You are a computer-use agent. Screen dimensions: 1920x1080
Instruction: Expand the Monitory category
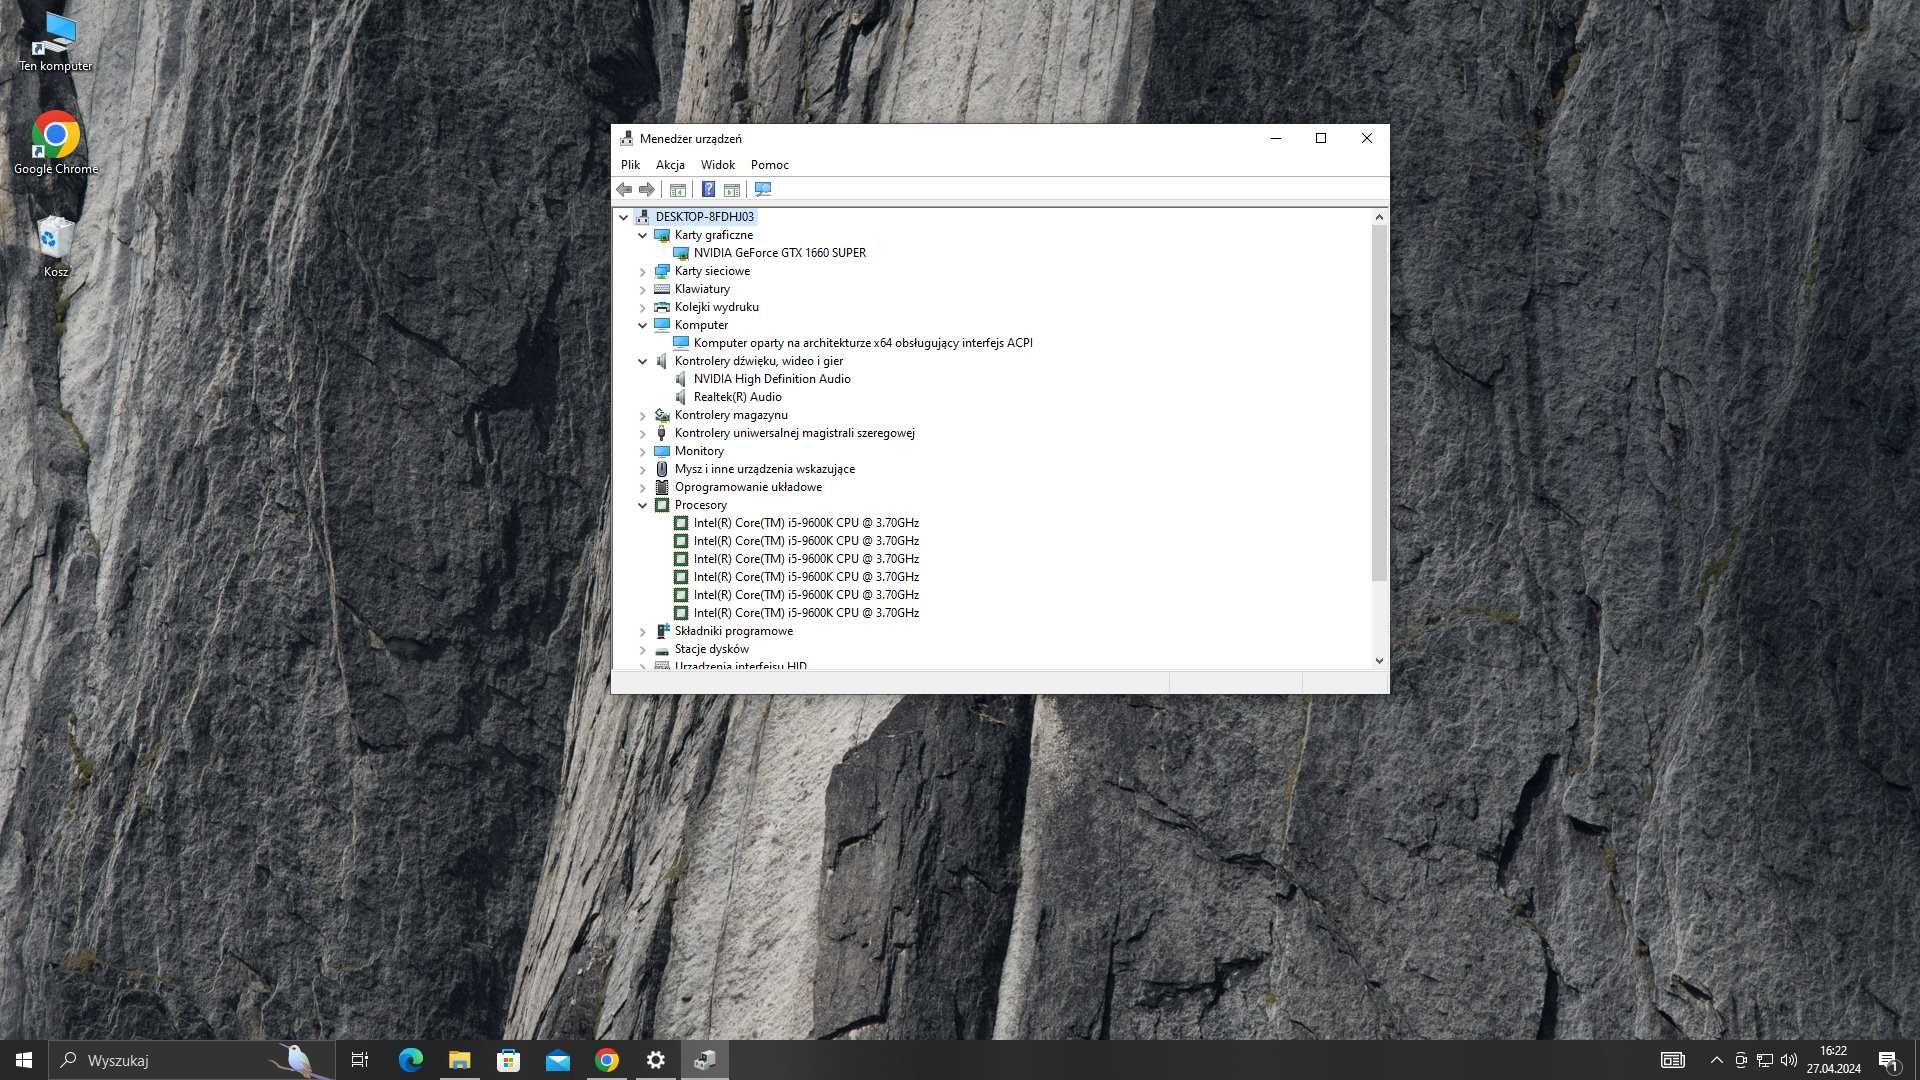point(642,451)
